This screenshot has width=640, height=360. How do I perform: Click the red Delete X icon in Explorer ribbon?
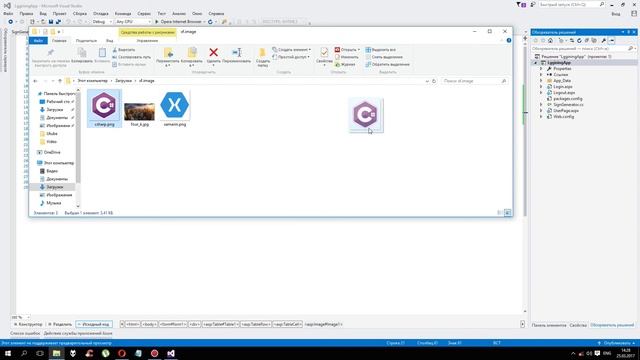(x=213, y=52)
